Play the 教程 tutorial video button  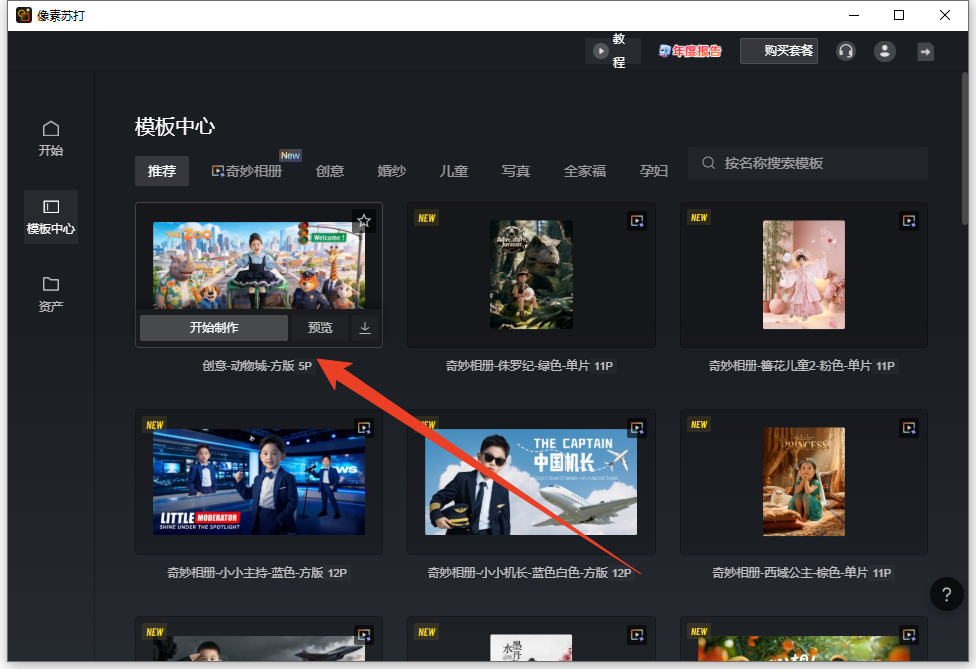tap(612, 51)
